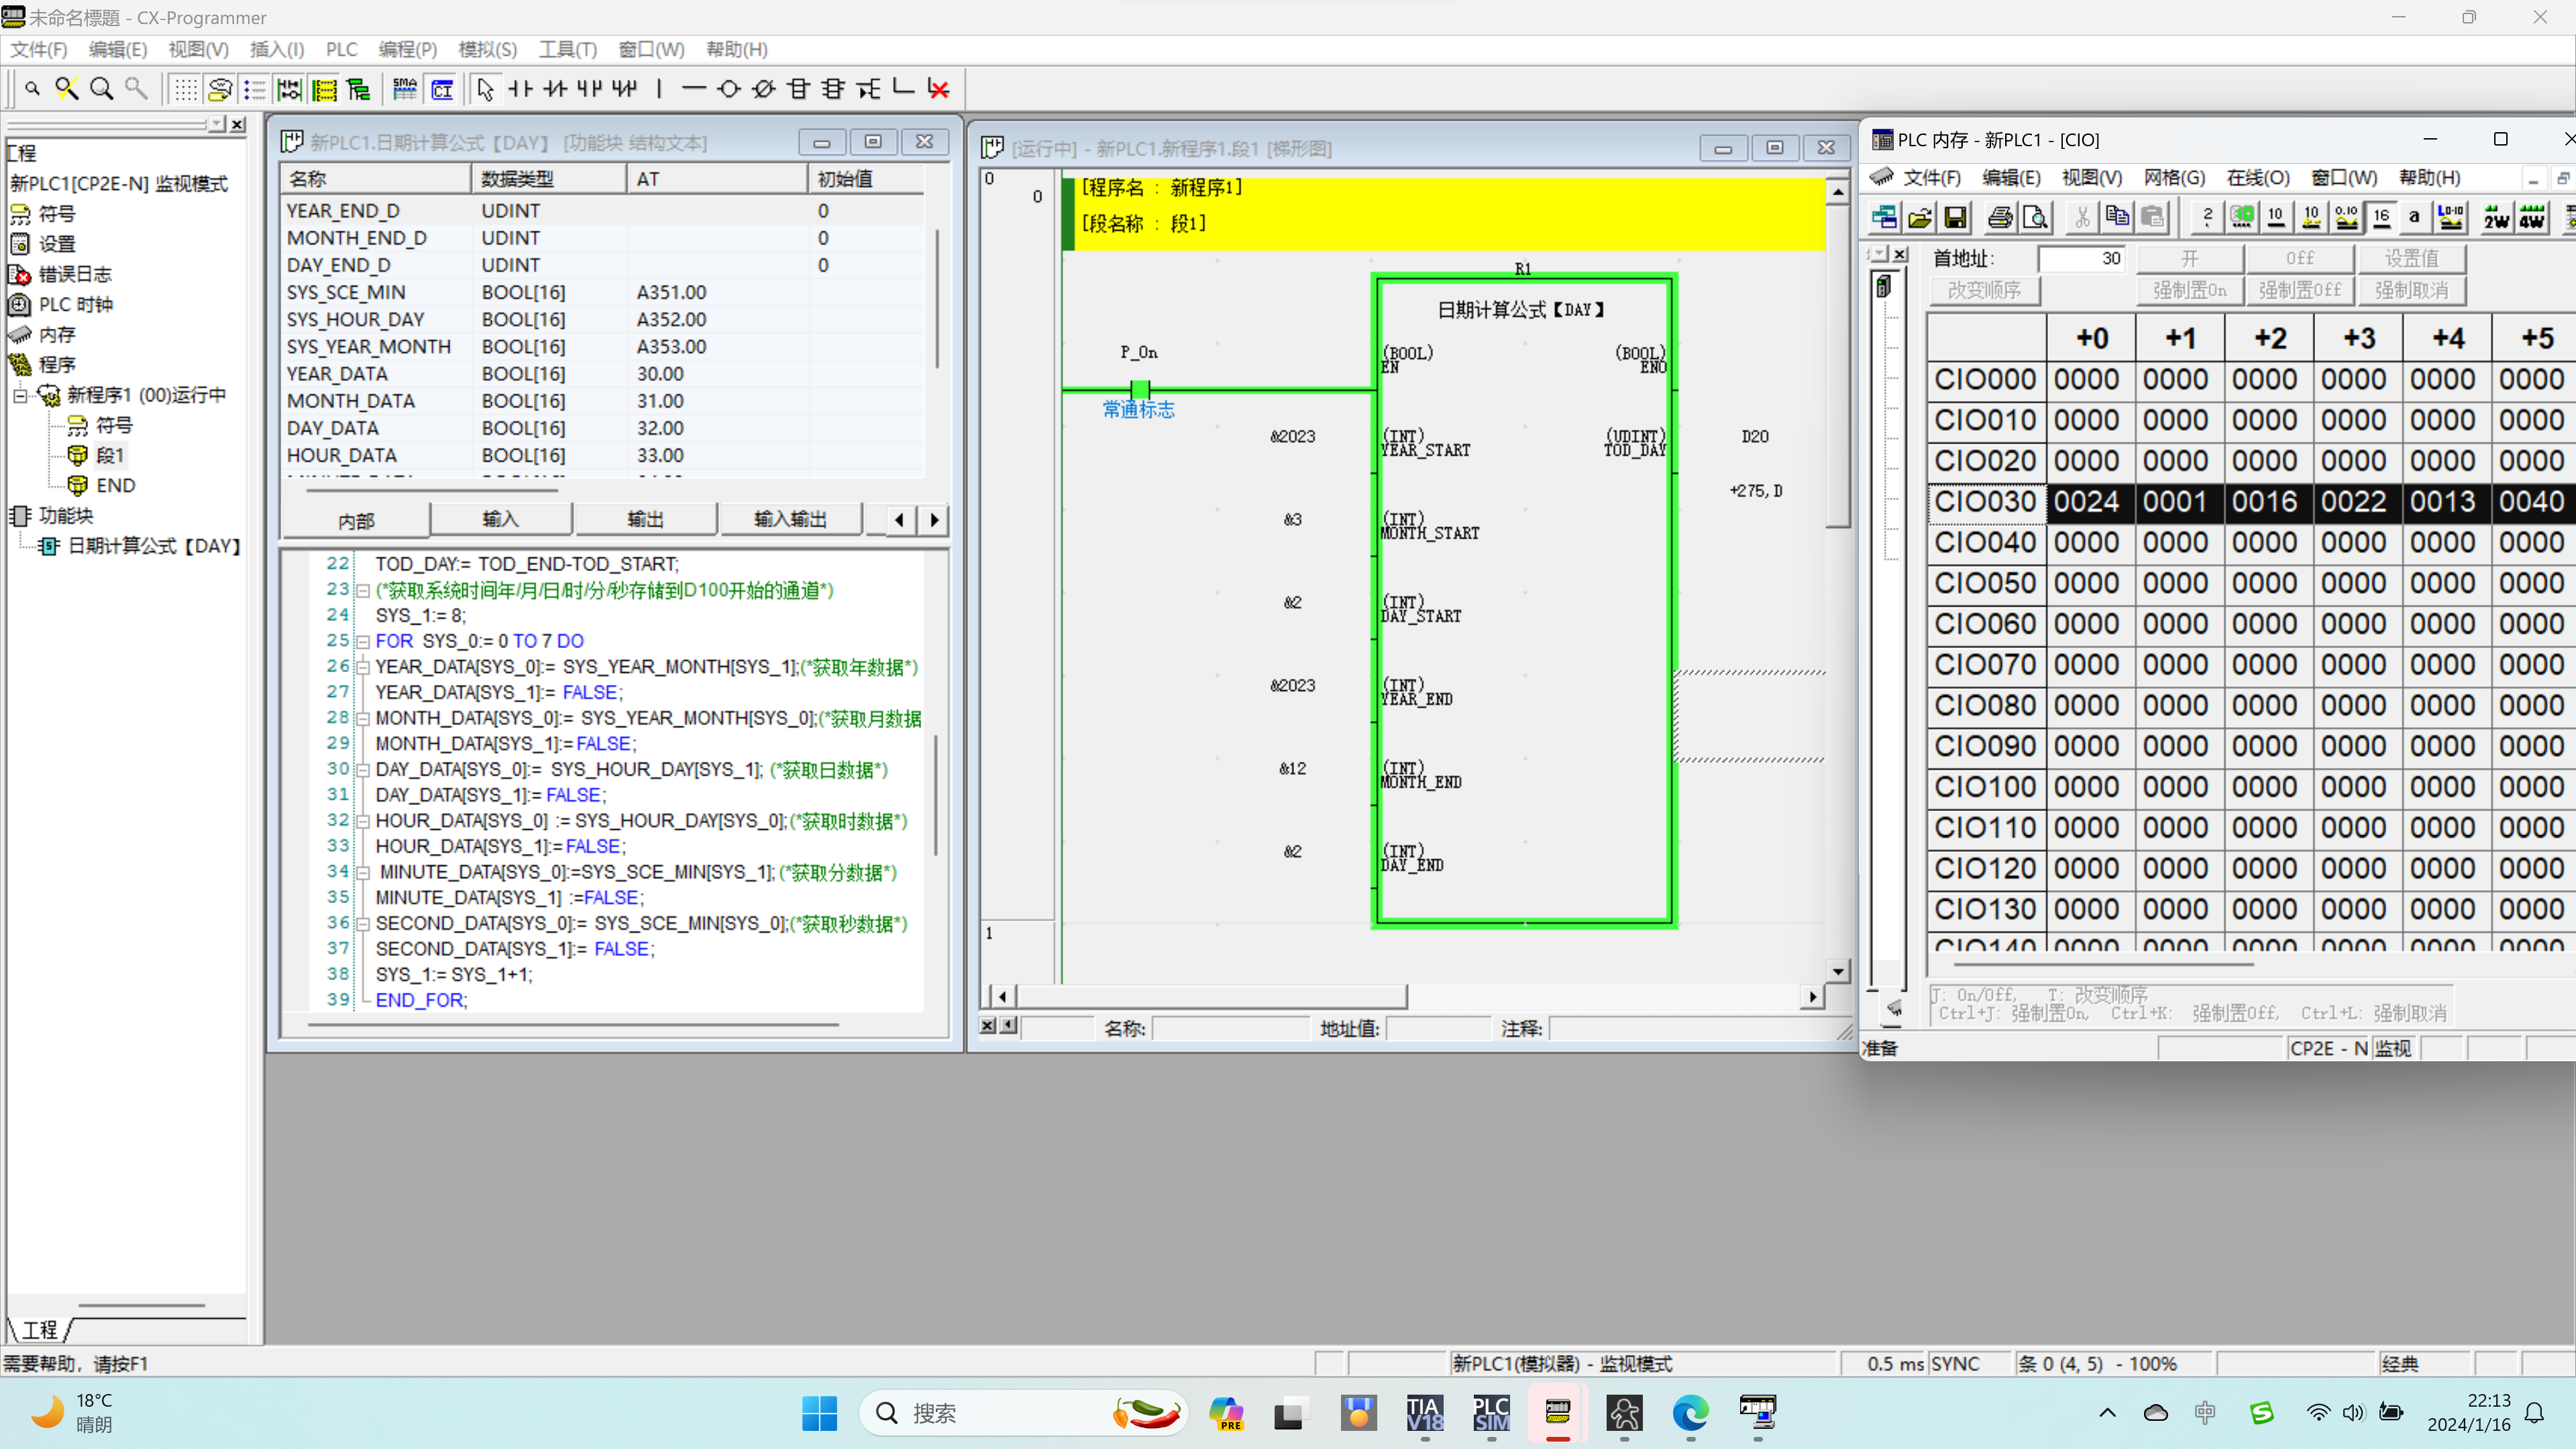
Task: Toggle hexadecimal 16 display format
Action: pos(2381,217)
